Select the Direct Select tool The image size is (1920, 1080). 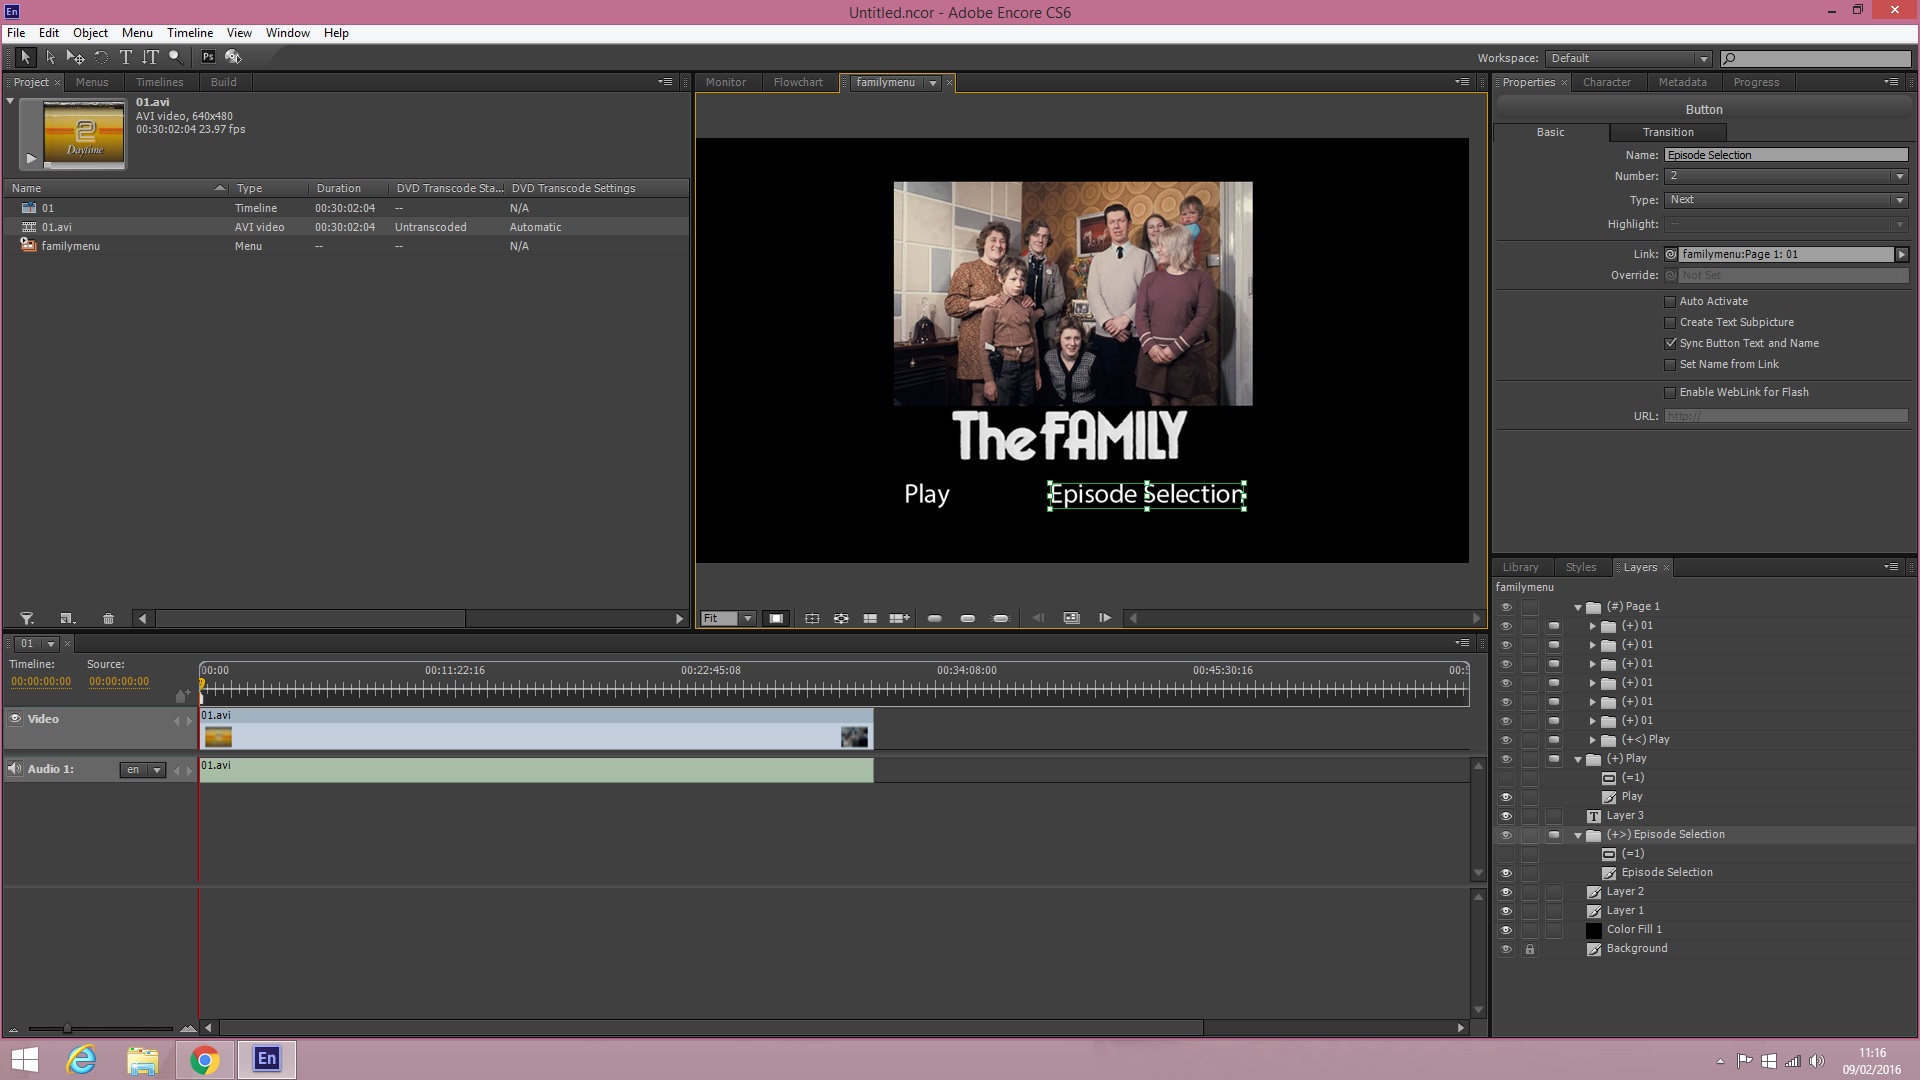click(50, 57)
